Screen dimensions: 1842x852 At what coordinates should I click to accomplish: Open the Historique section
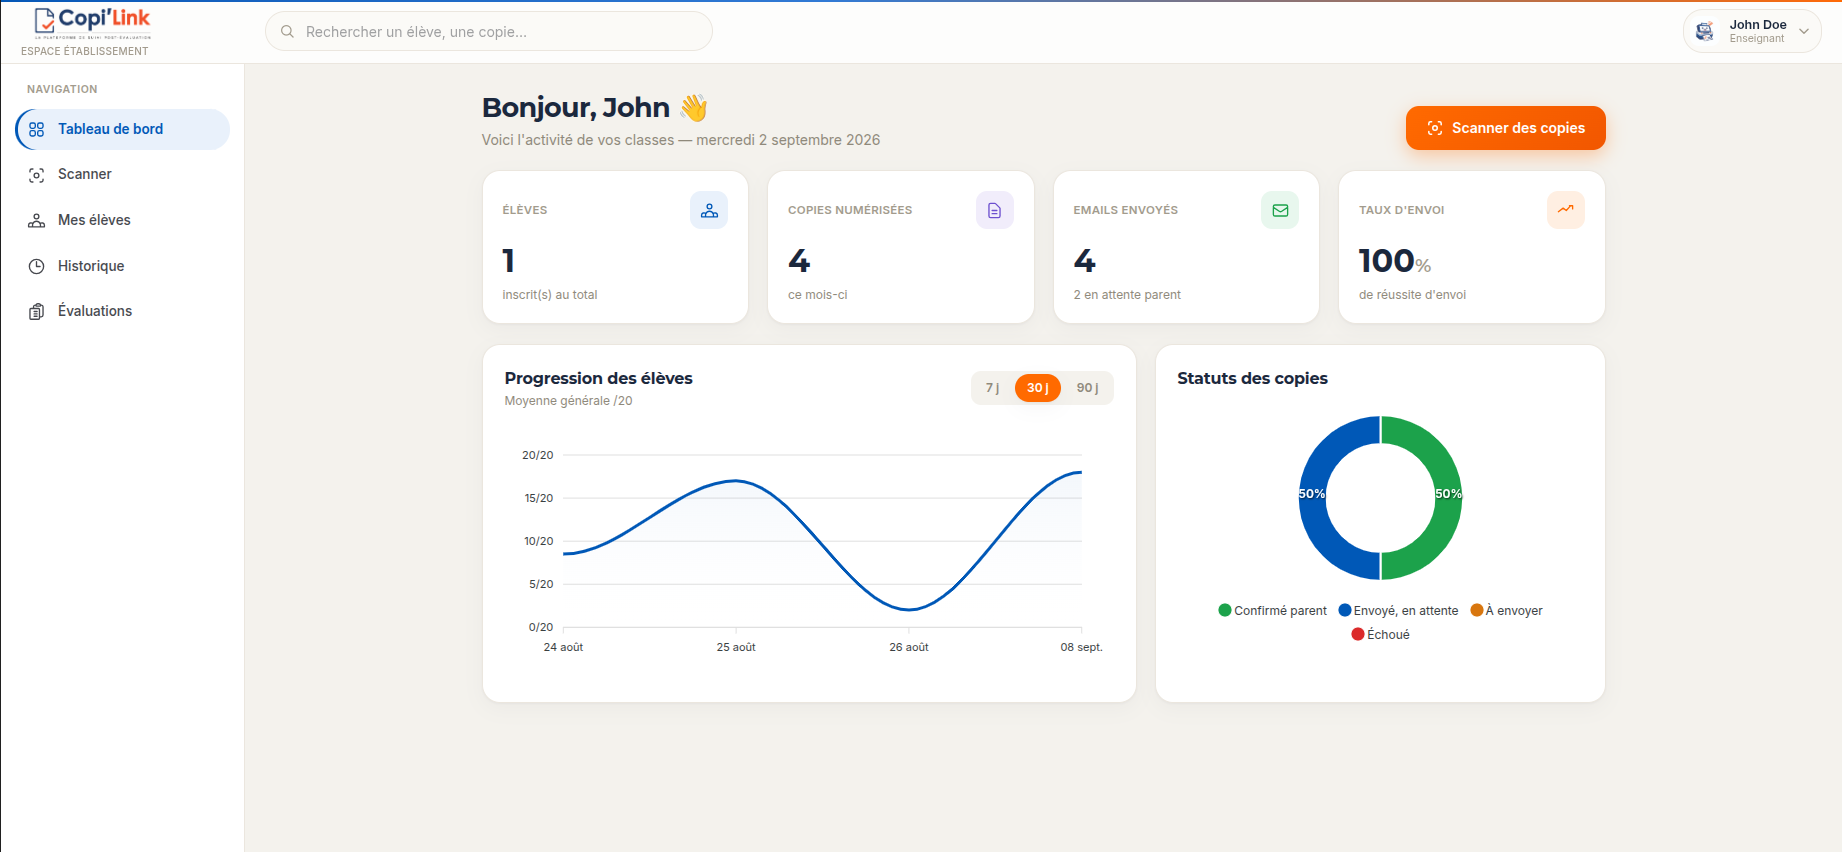coord(123,266)
